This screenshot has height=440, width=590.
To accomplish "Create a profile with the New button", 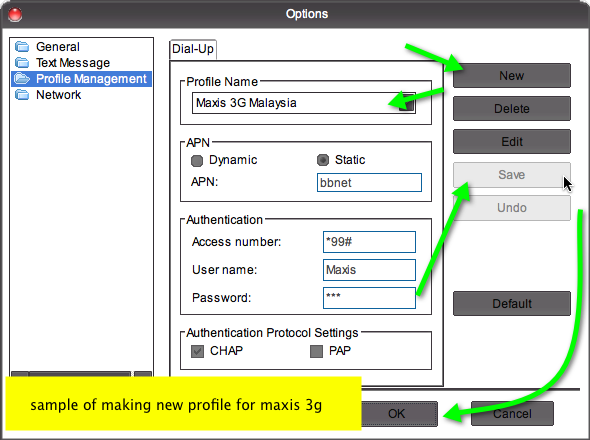I will pos(512,76).
